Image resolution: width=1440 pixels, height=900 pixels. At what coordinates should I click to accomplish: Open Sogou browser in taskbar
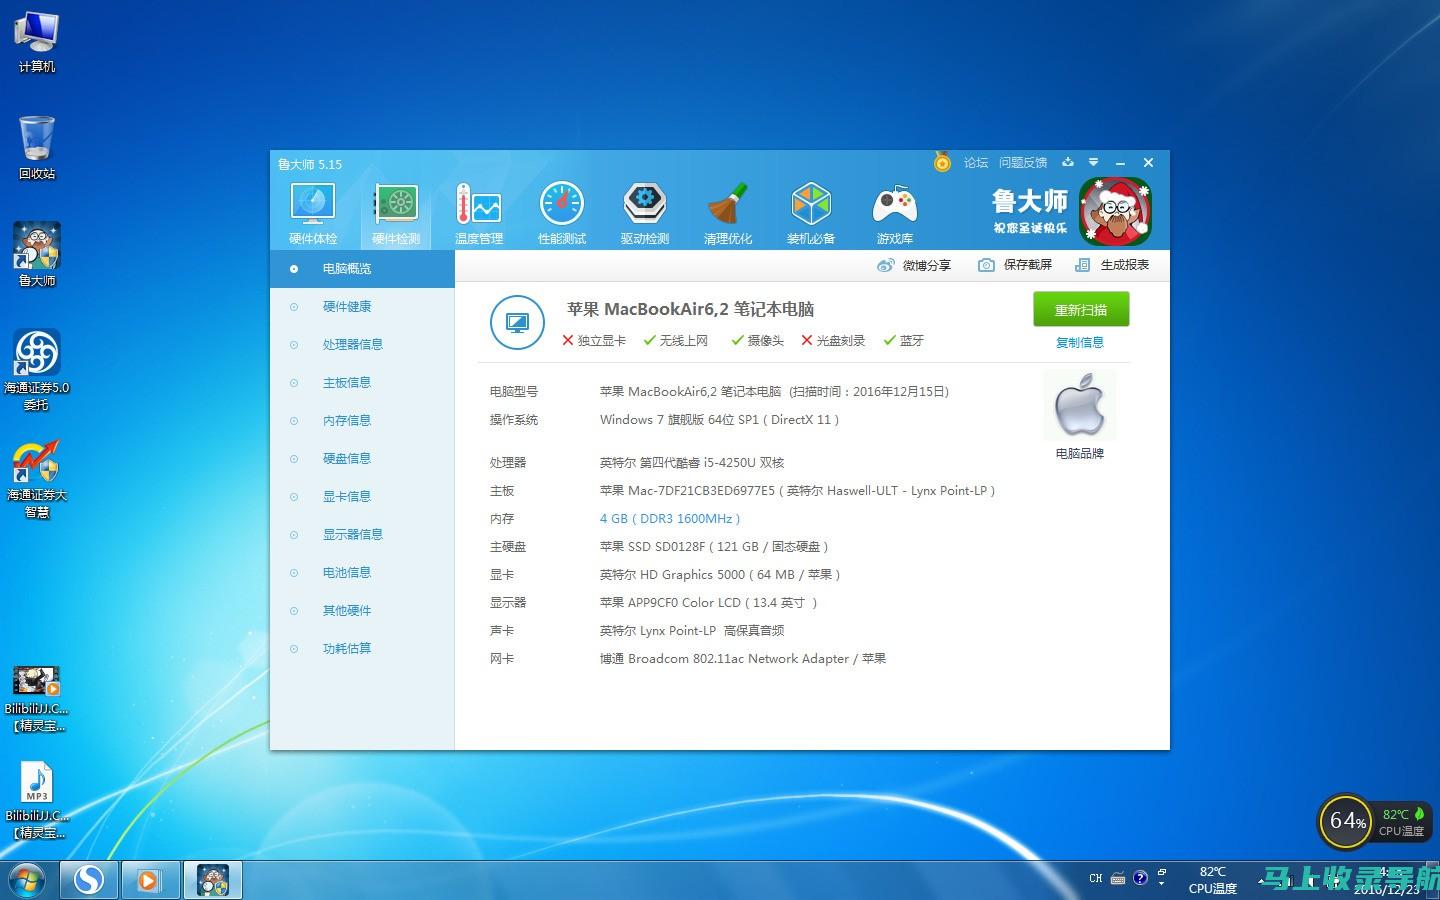point(89,880)
